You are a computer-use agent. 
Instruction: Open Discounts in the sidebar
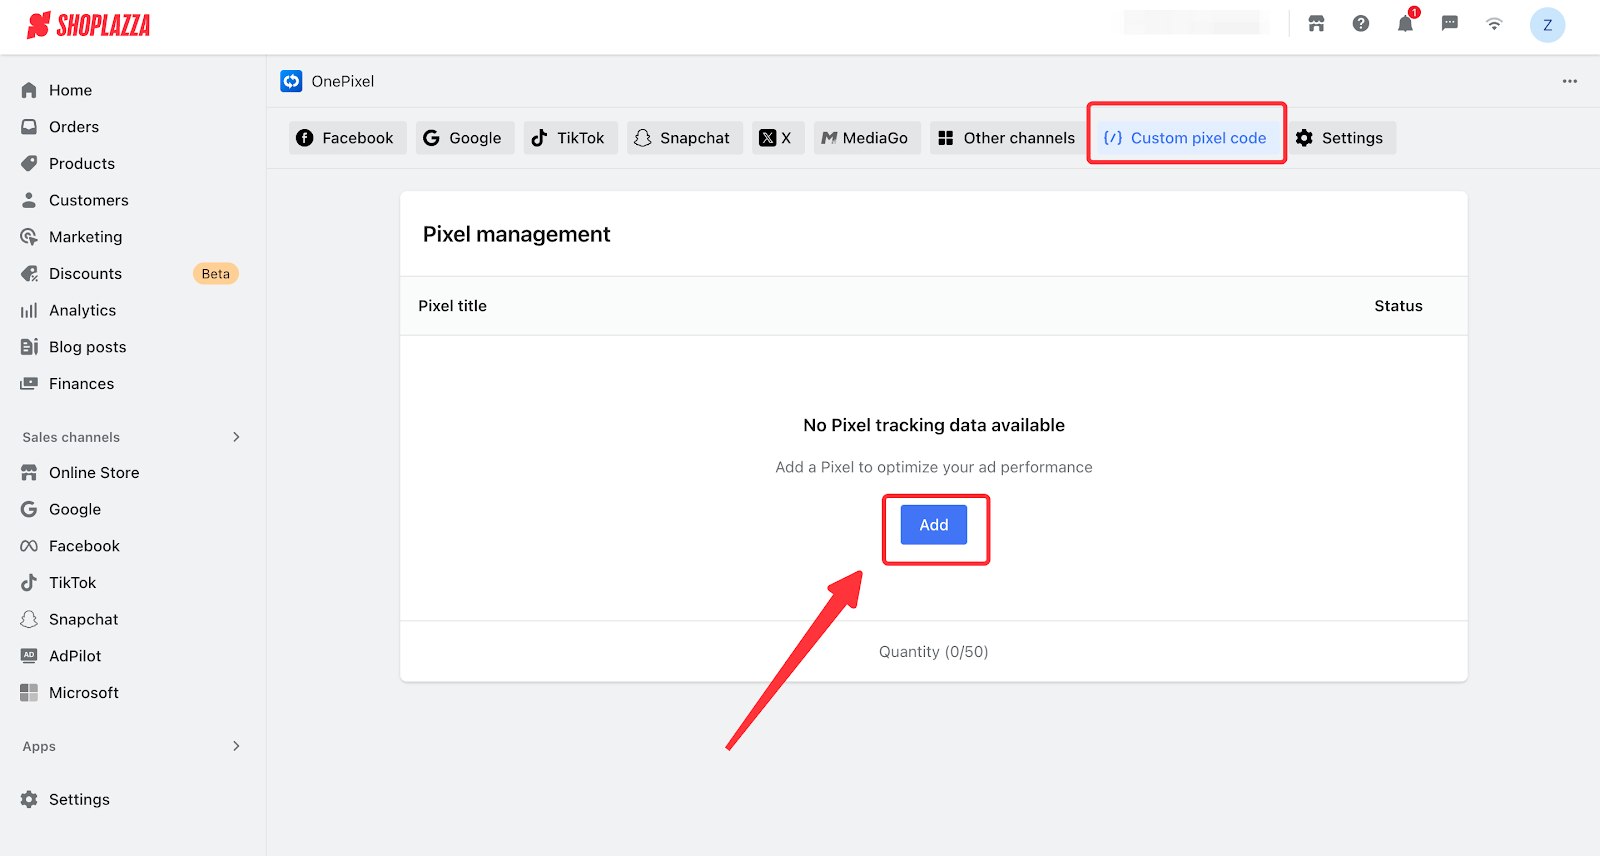(x=85, y=274)
